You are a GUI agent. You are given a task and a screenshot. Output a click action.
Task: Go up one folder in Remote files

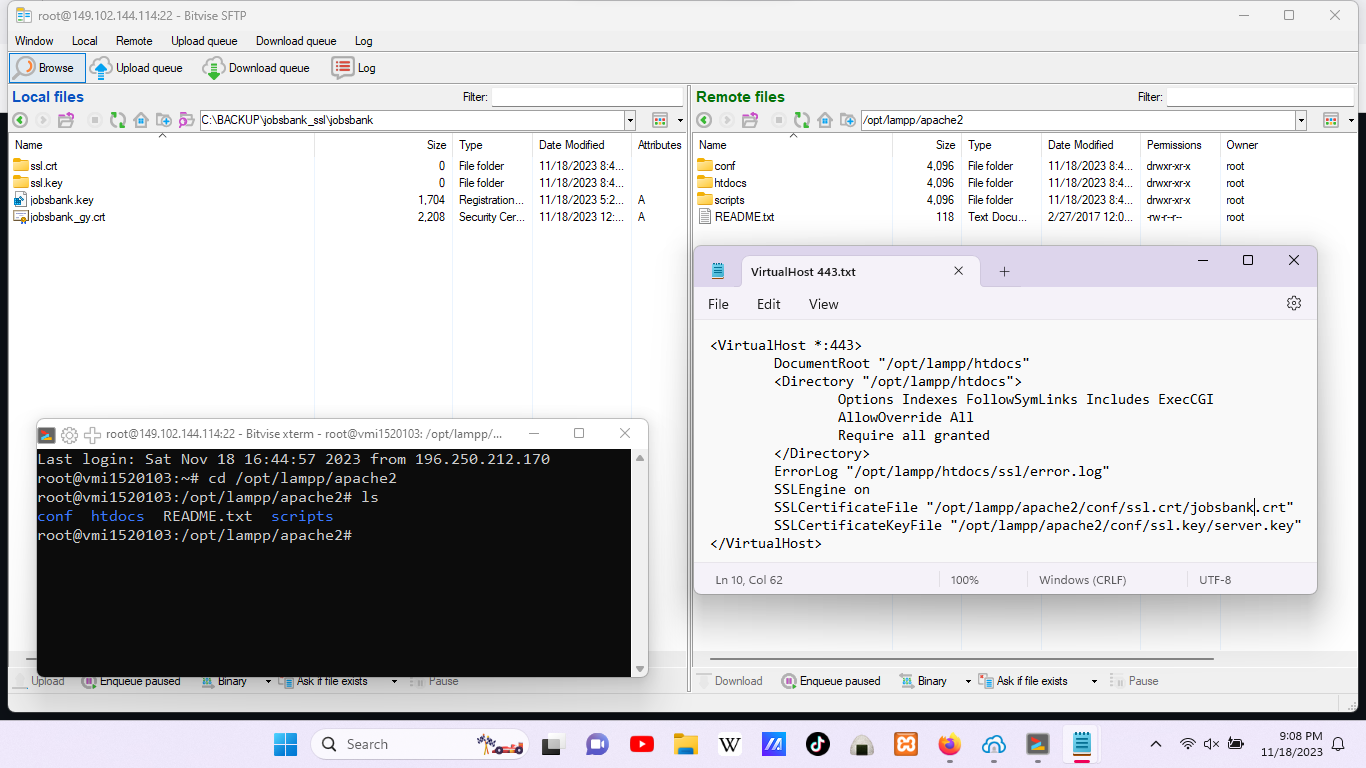[x=750, y=120]
